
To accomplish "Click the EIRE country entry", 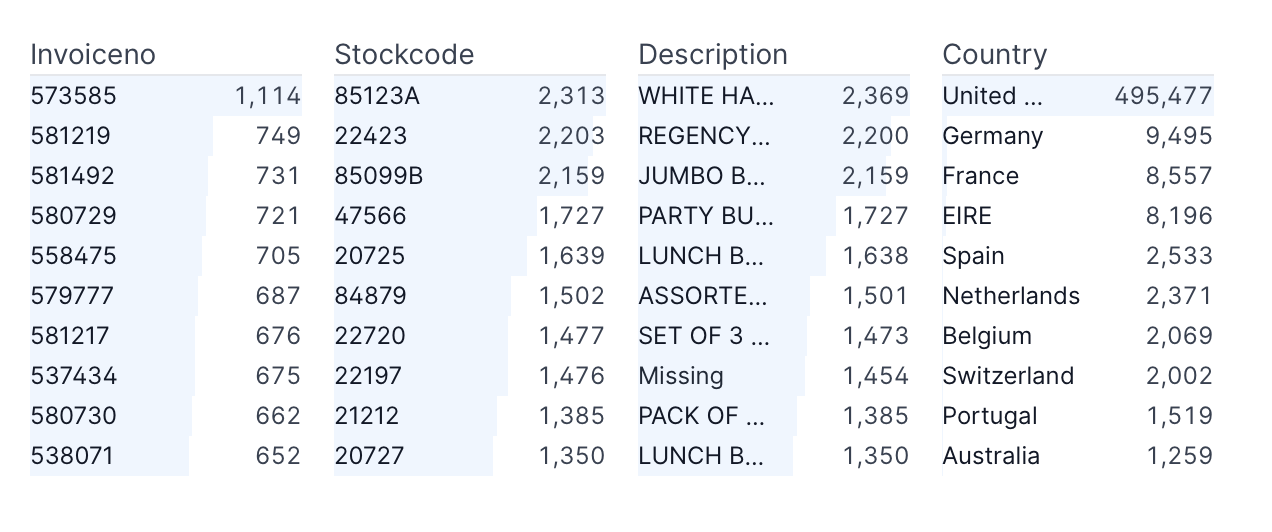I will 967,216.
